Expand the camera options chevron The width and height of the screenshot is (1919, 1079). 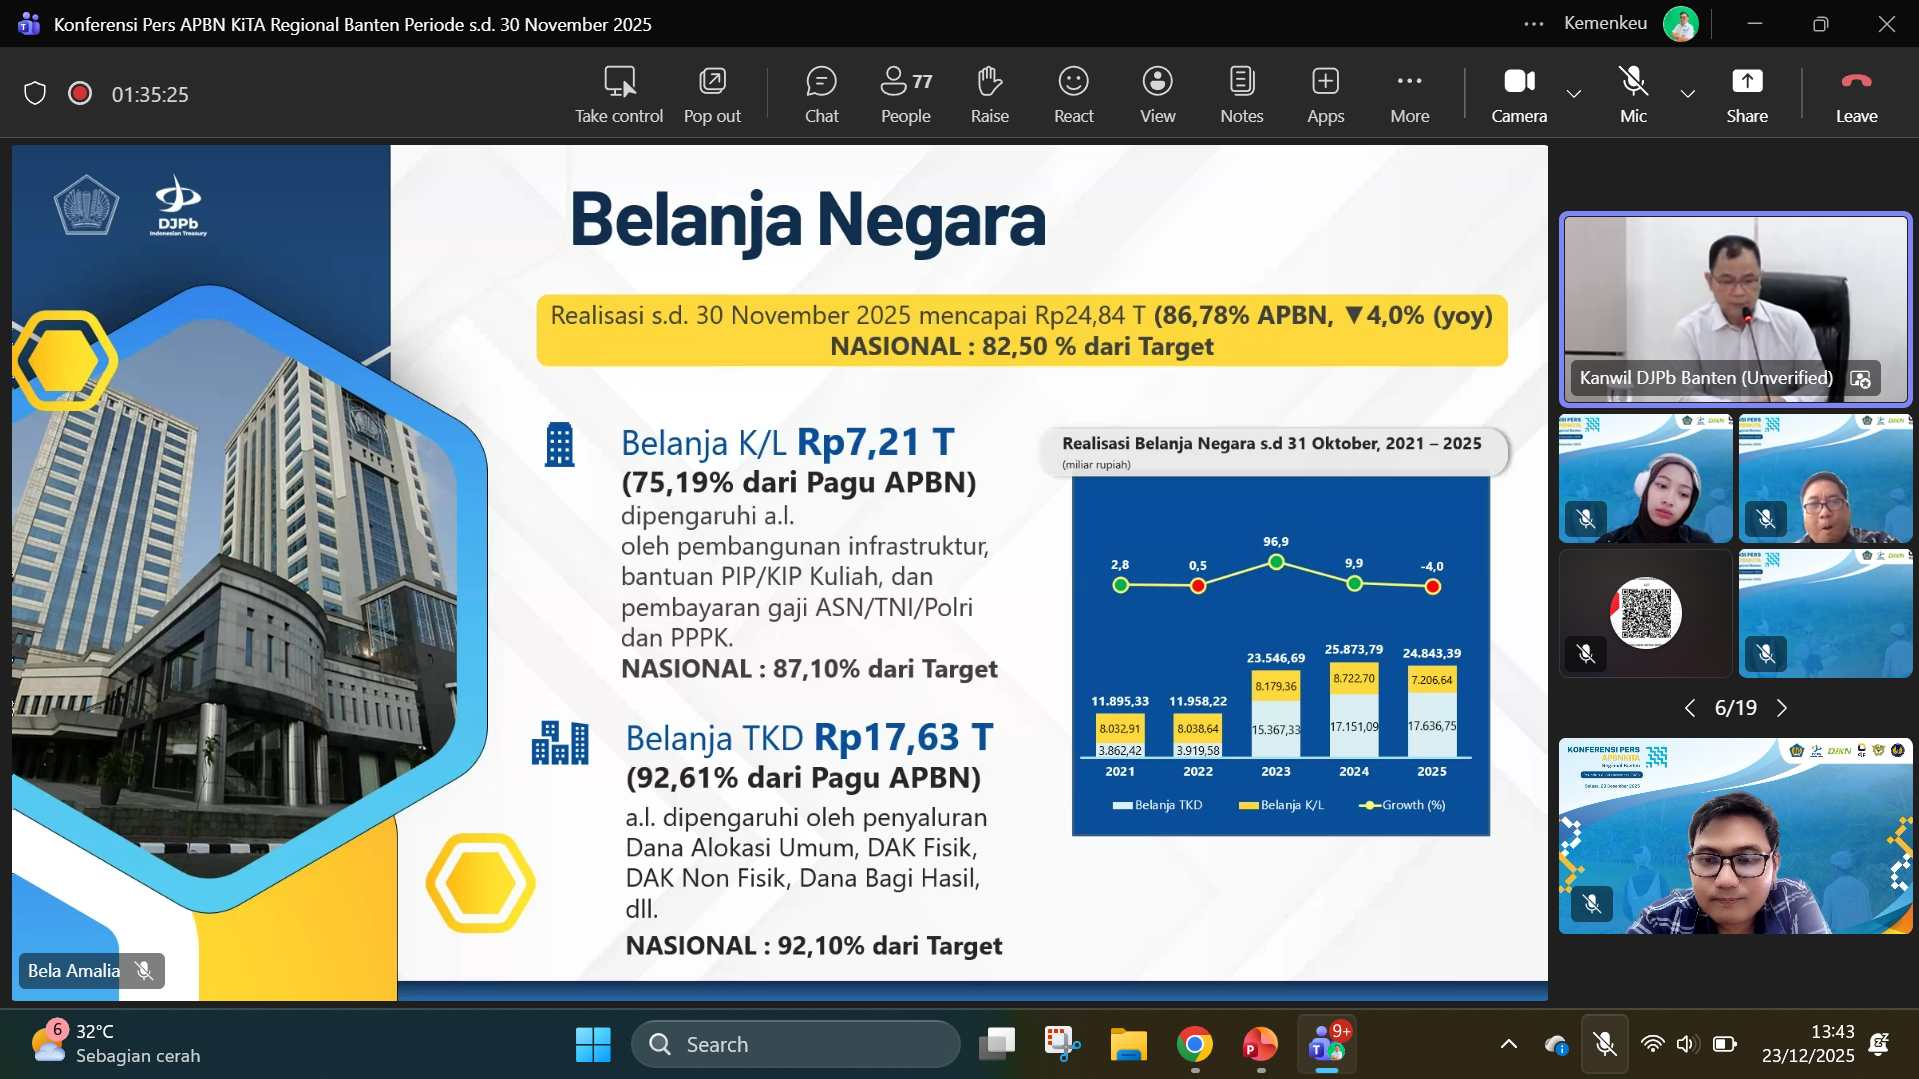[x=1574, y=94]
